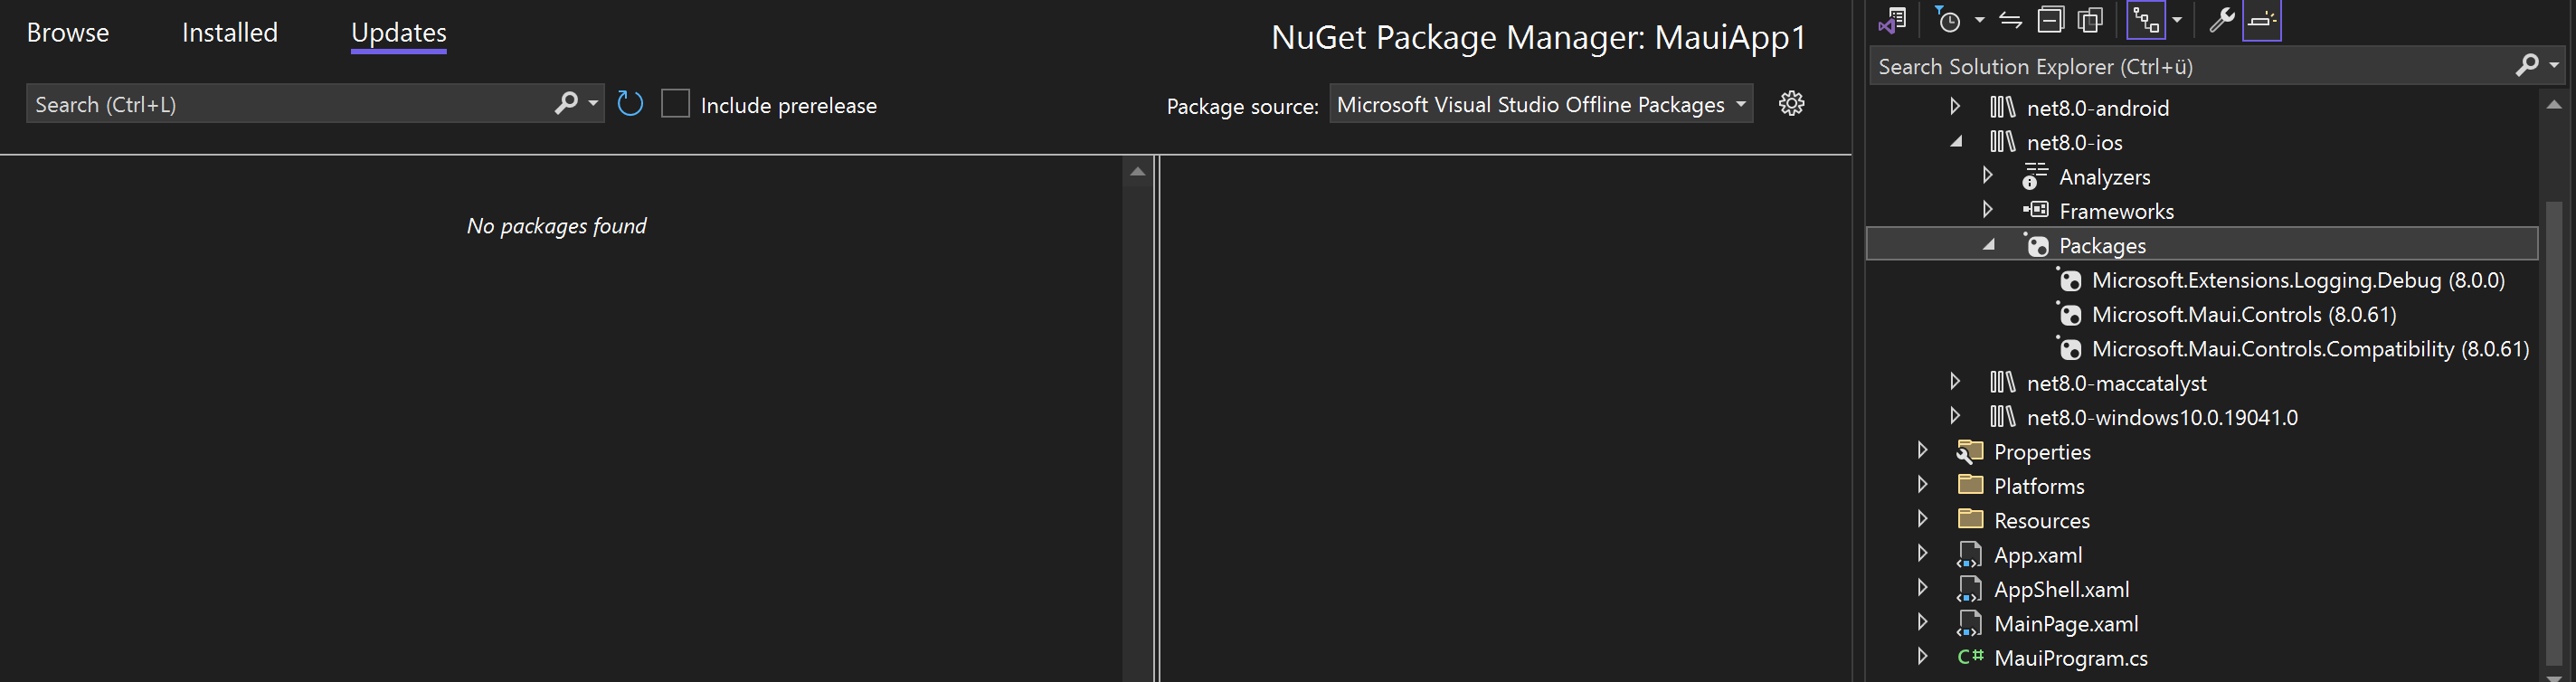Viewport: 2576px width, 682px height.
Task: Click icon beside Microsoft.Maui.Controls (8.0.61)
Action: coord(2069,315)
